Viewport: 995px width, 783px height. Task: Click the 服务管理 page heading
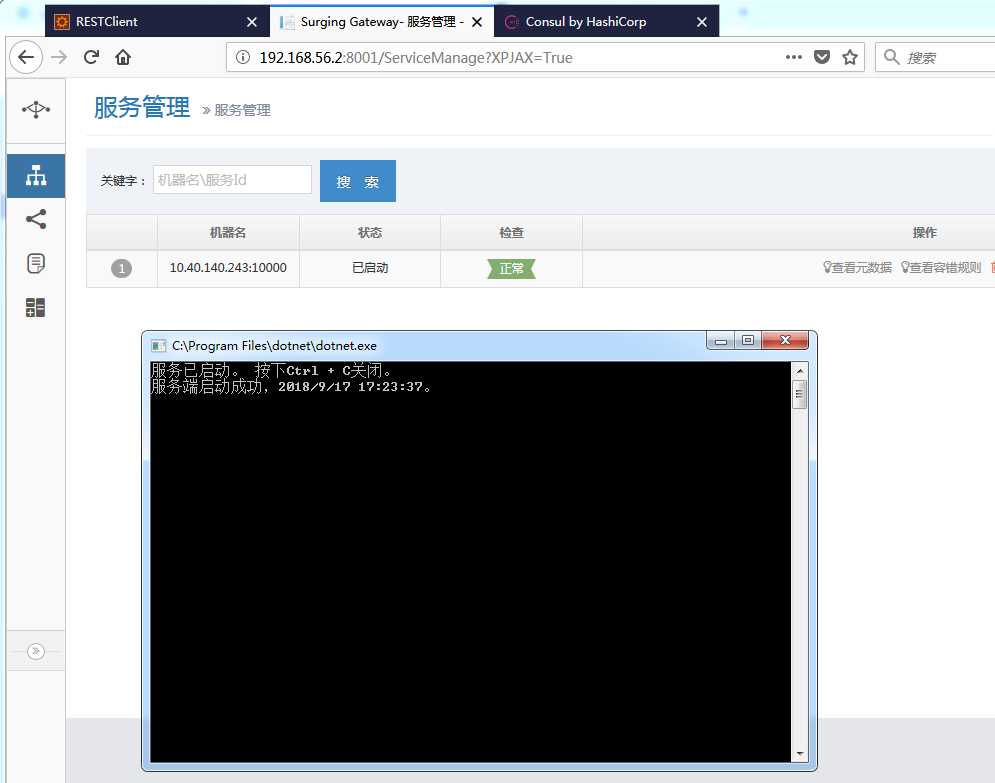[142, 107]
